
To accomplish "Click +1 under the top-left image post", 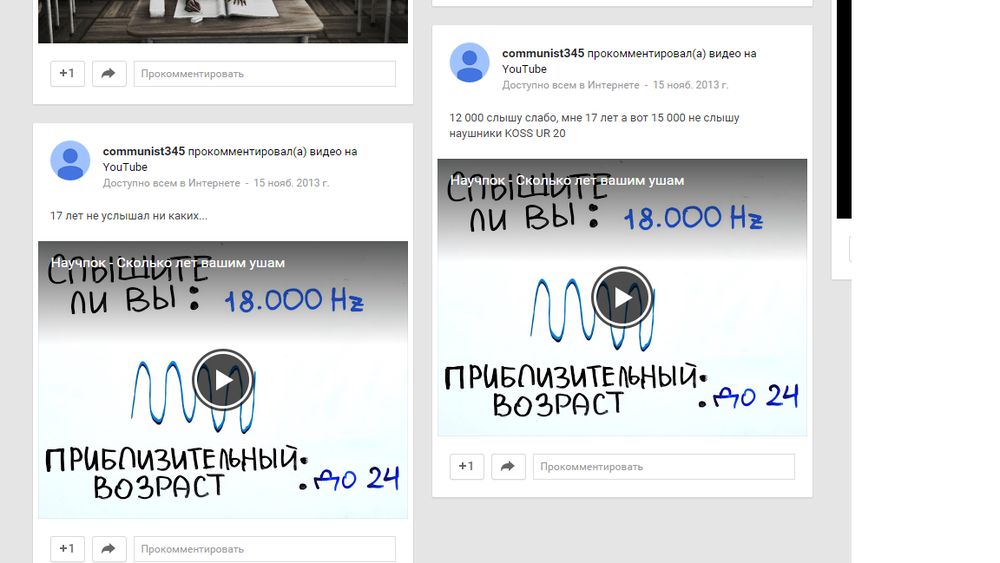I will (67, 74).
